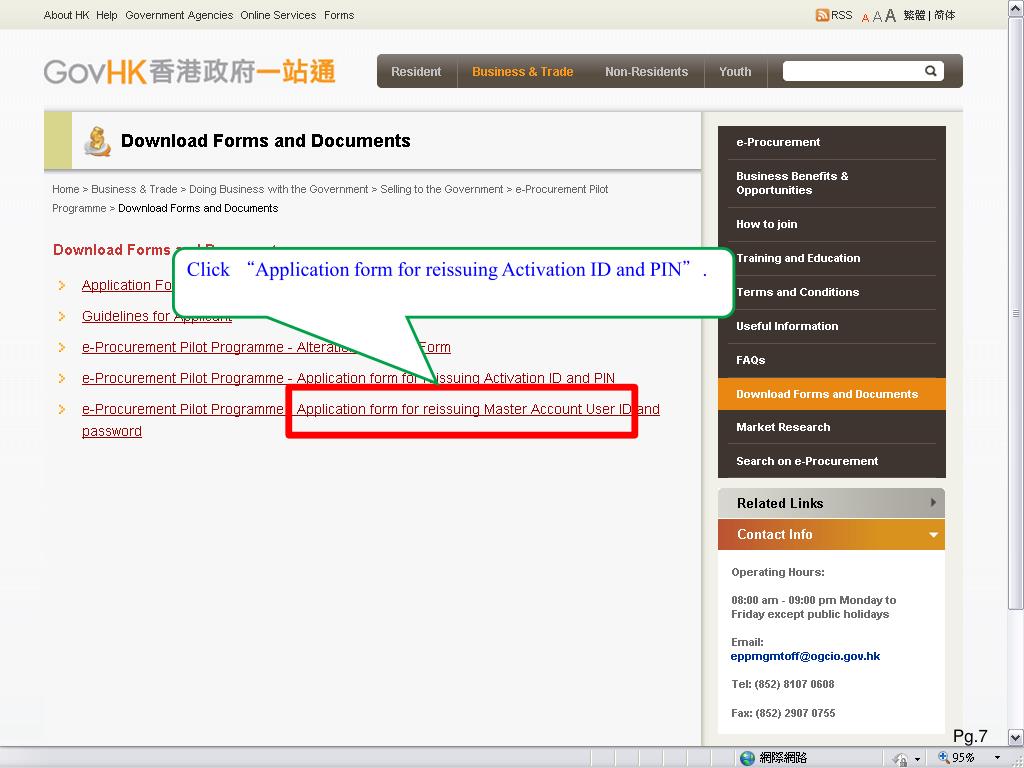
Task: Click Business & Trade breadcrumb link
Action: tap(134, 189)
